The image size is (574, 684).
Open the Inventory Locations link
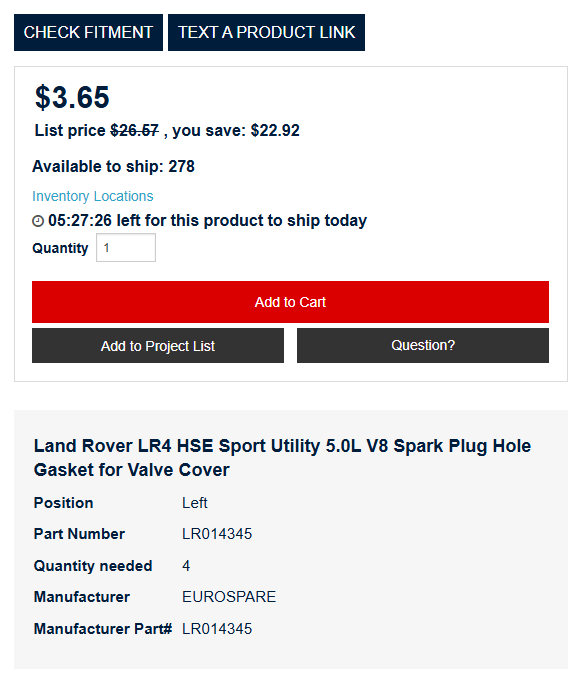coord(92,196)
